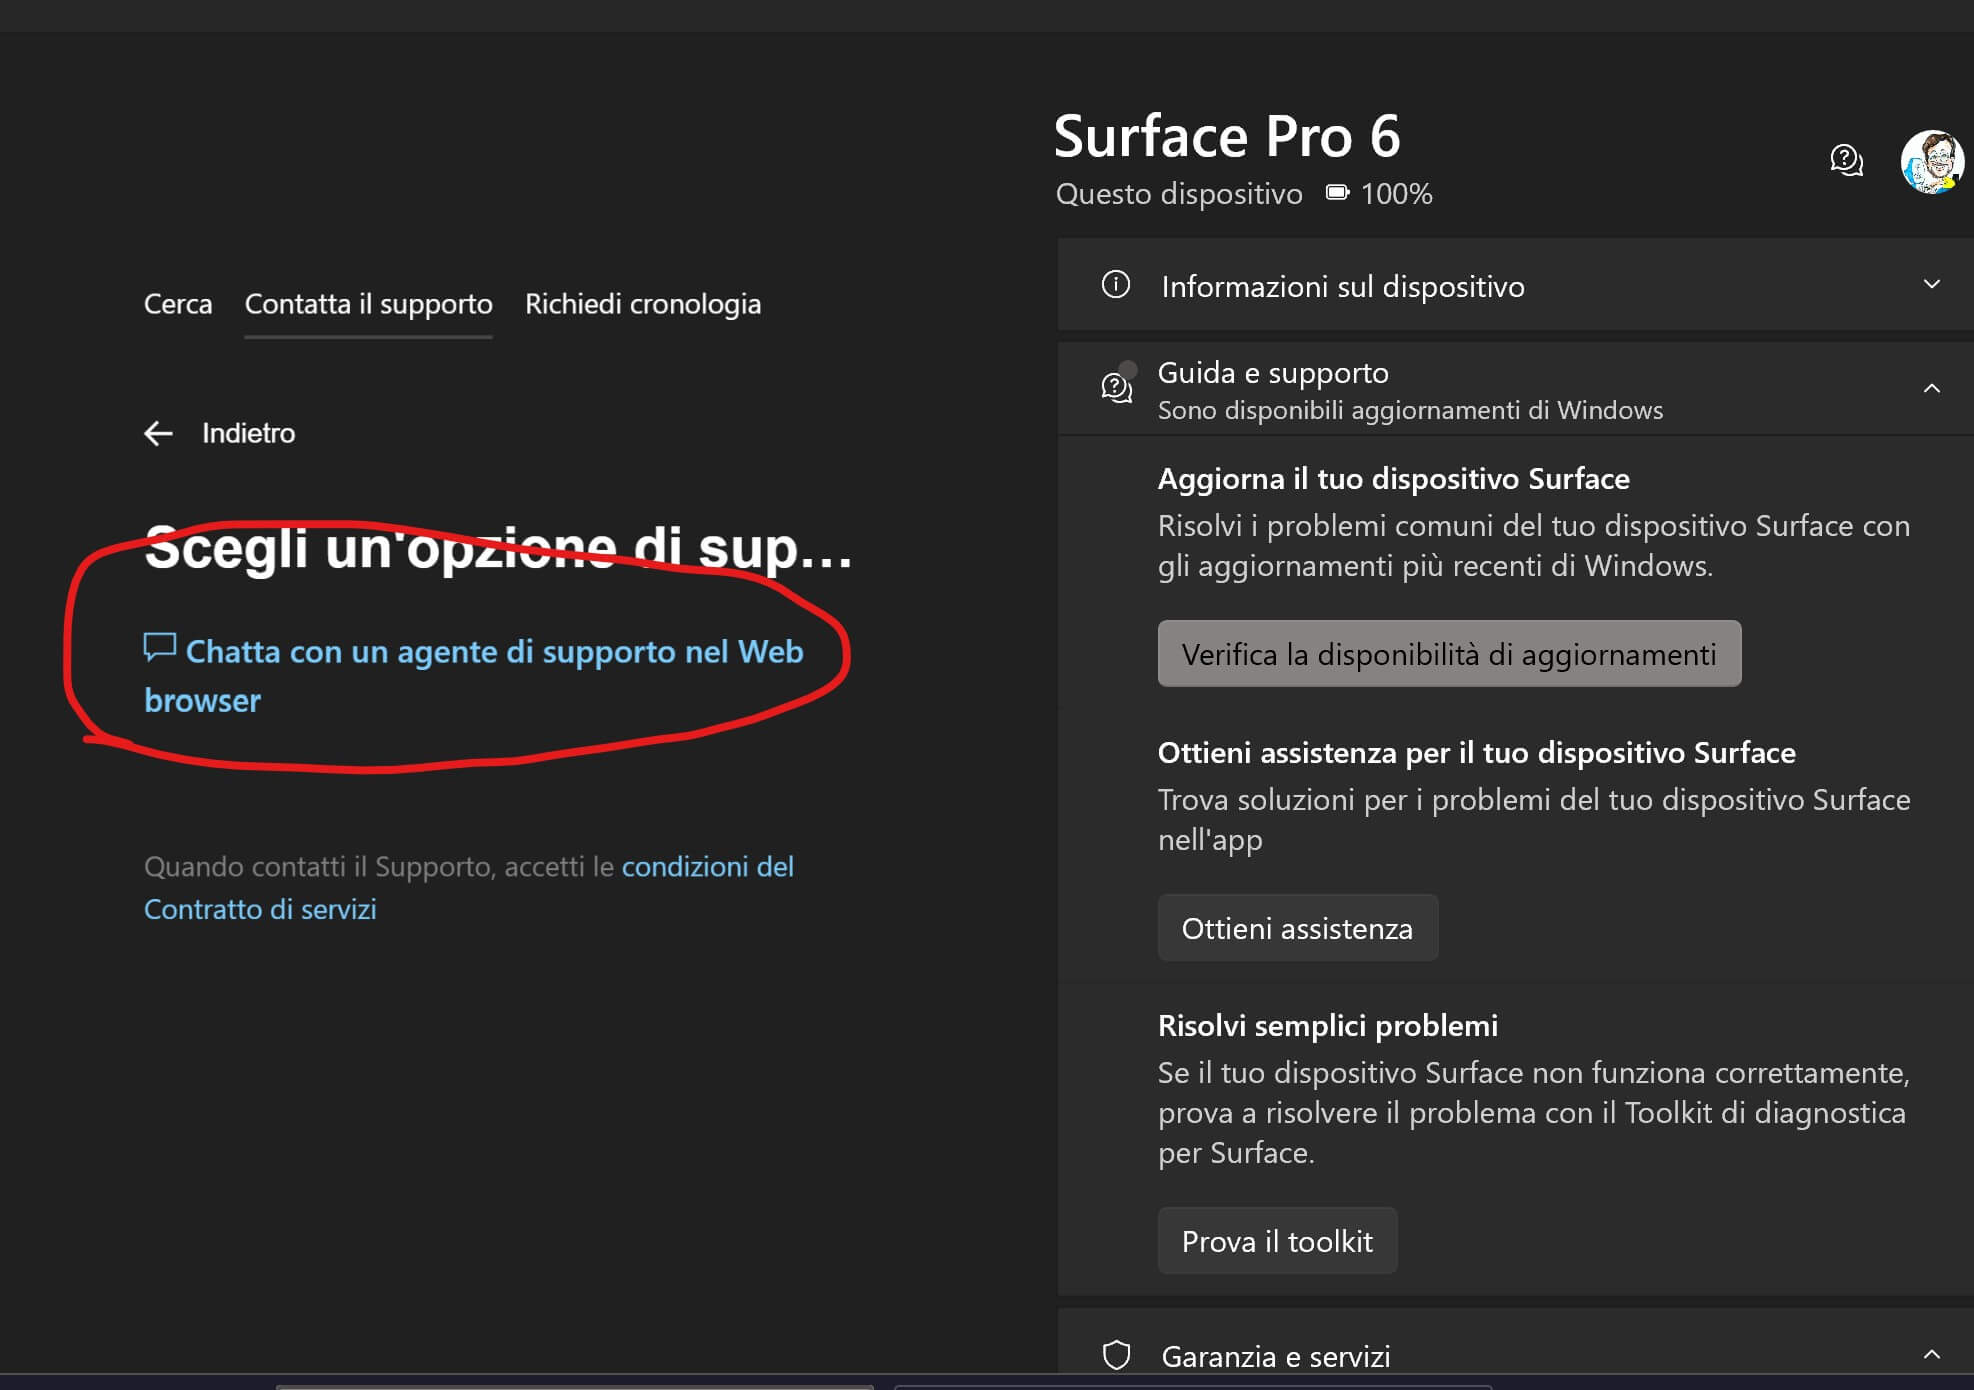Click the Guida e supporto help icon
The height and width of the screenshot is (1390, 1974).
point(1117,387)
